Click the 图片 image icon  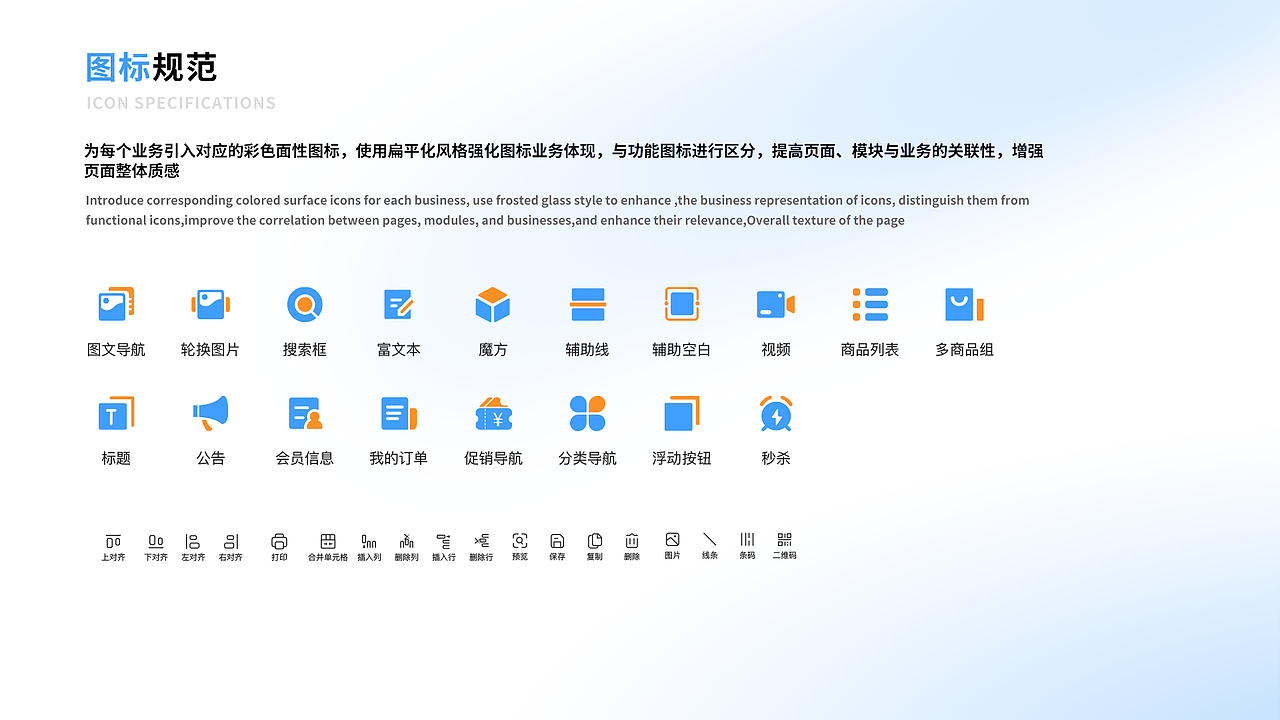tap(672, 539)
